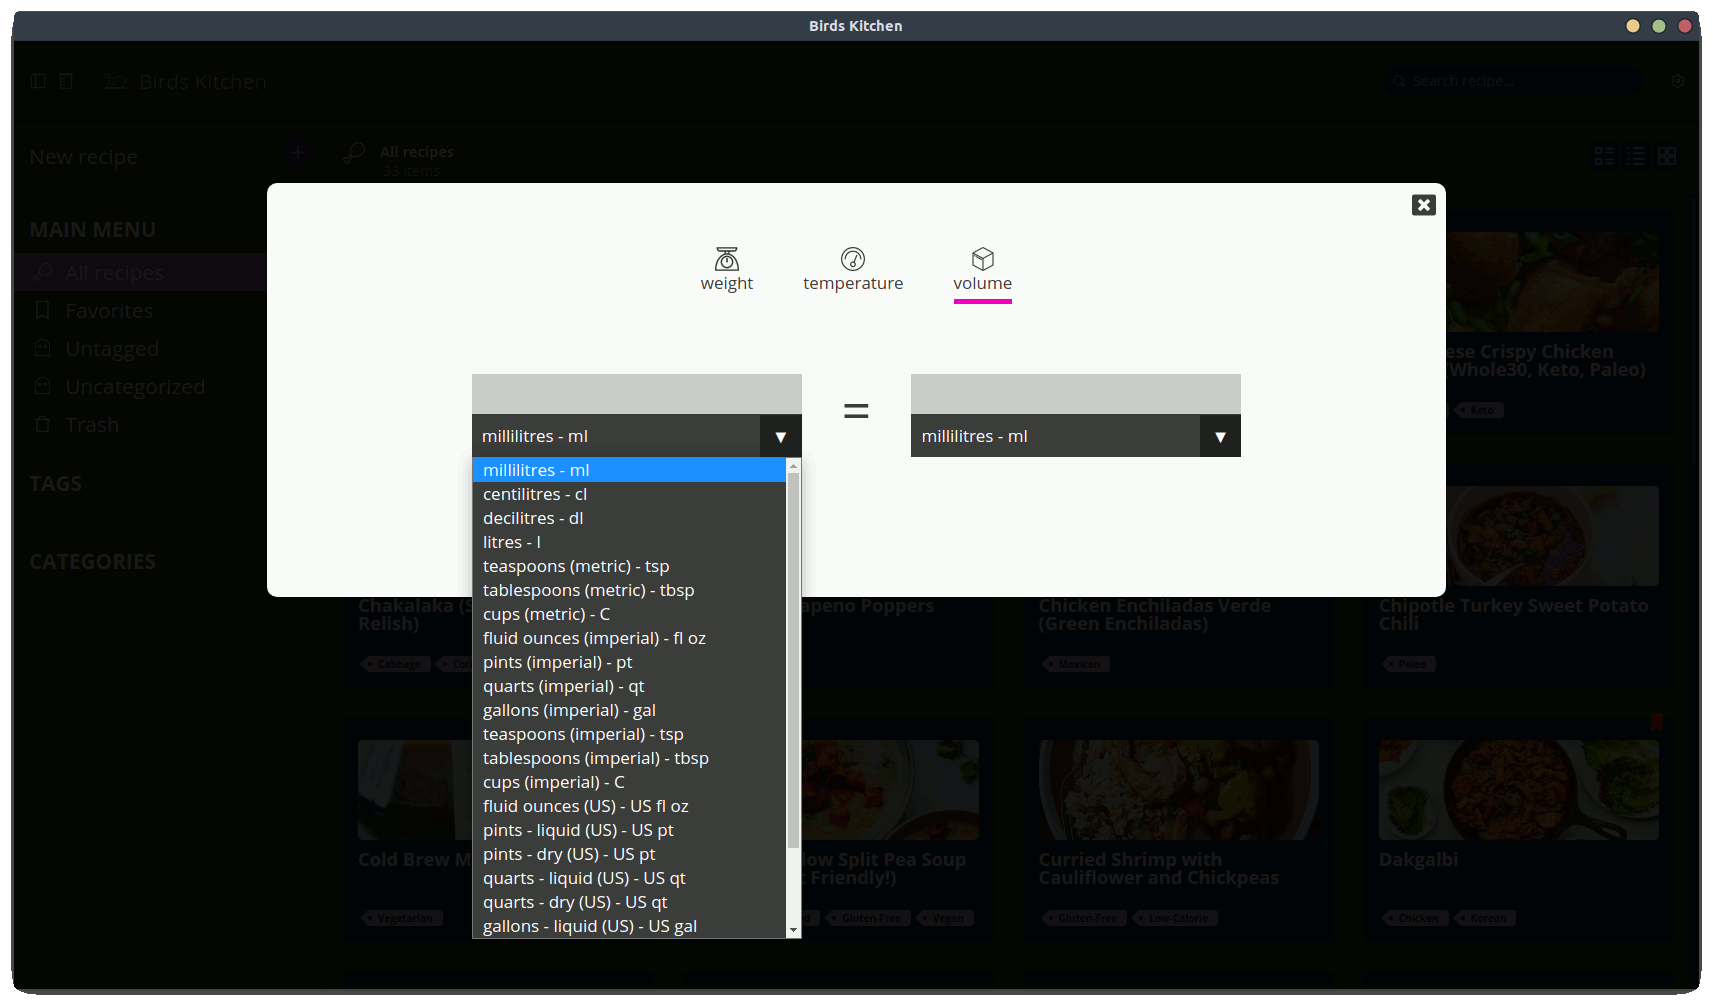Choose fluid ounces (US) - US fl oz
Screen dimensions: 1713x1006
pyautogui.click(x=629, y=806)
